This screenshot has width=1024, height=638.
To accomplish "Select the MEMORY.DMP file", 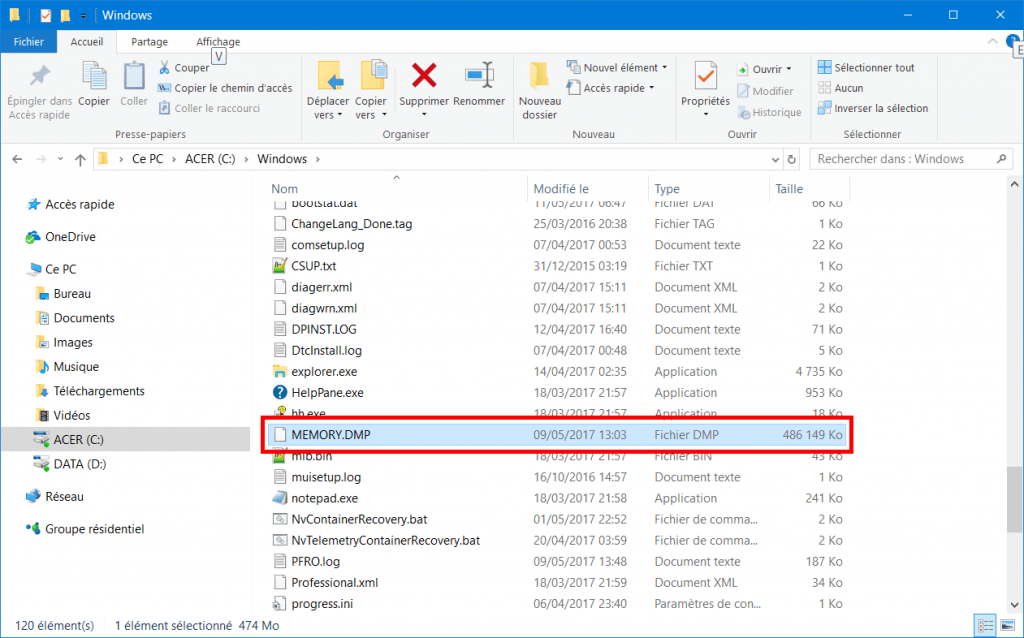I will click(557, 435).
